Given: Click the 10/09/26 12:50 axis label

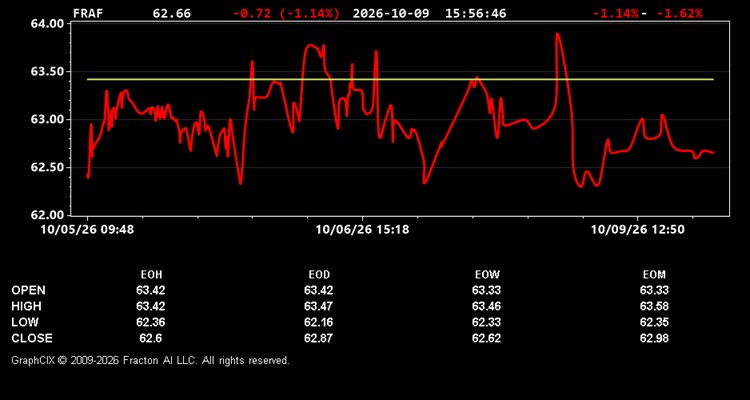Looking at the screenshot, I should point(638,230).
